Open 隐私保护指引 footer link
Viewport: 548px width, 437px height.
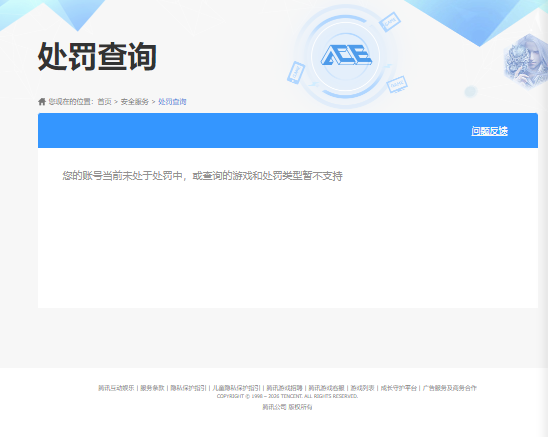coord(188,388)
